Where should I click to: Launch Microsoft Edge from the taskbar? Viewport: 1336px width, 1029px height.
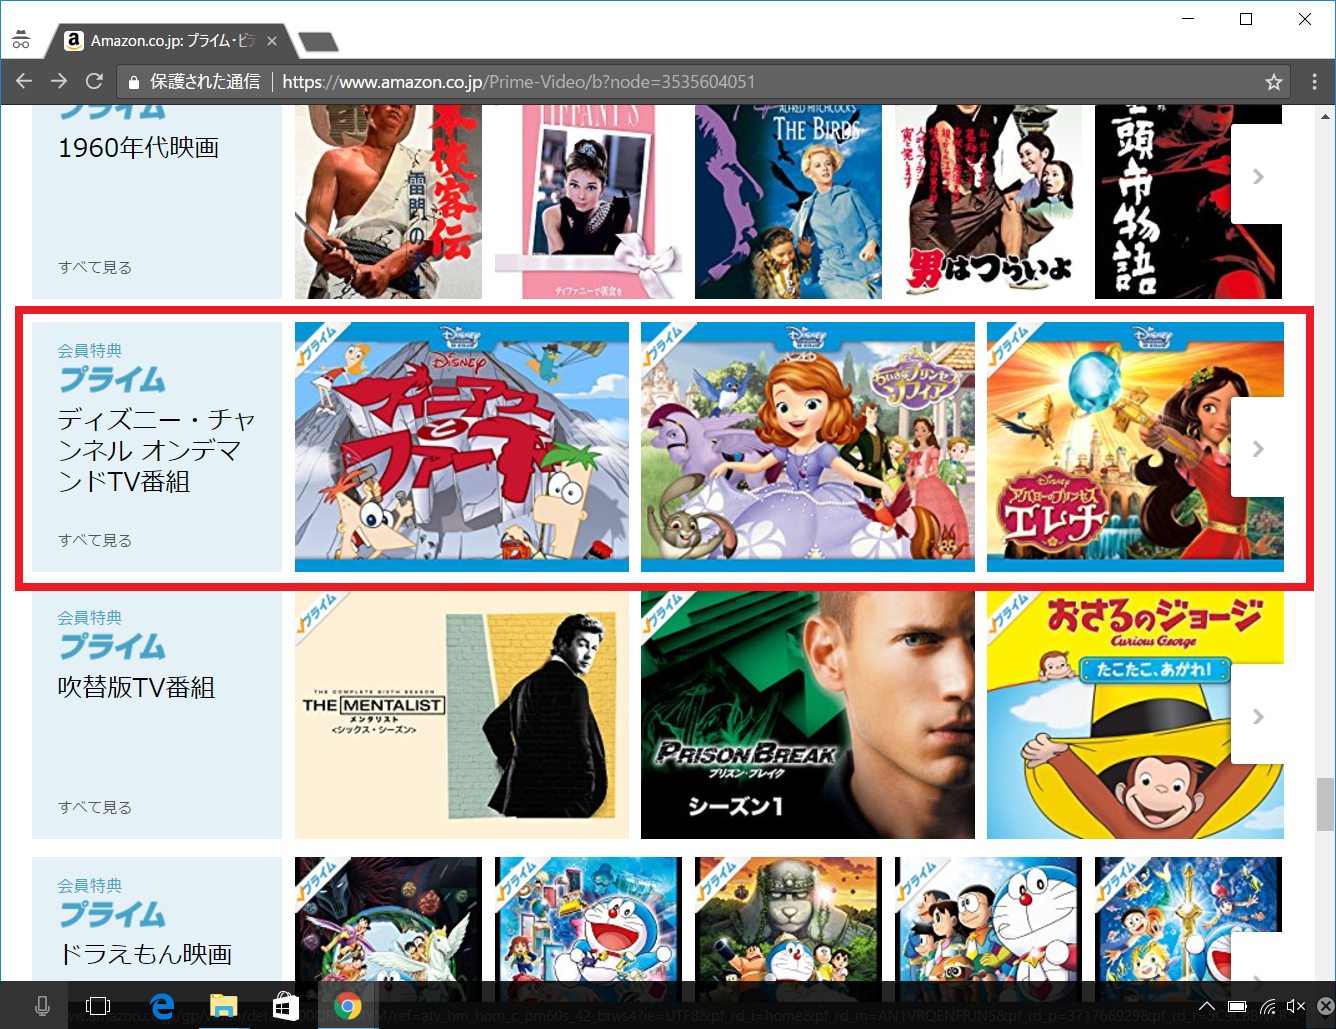161,1006
